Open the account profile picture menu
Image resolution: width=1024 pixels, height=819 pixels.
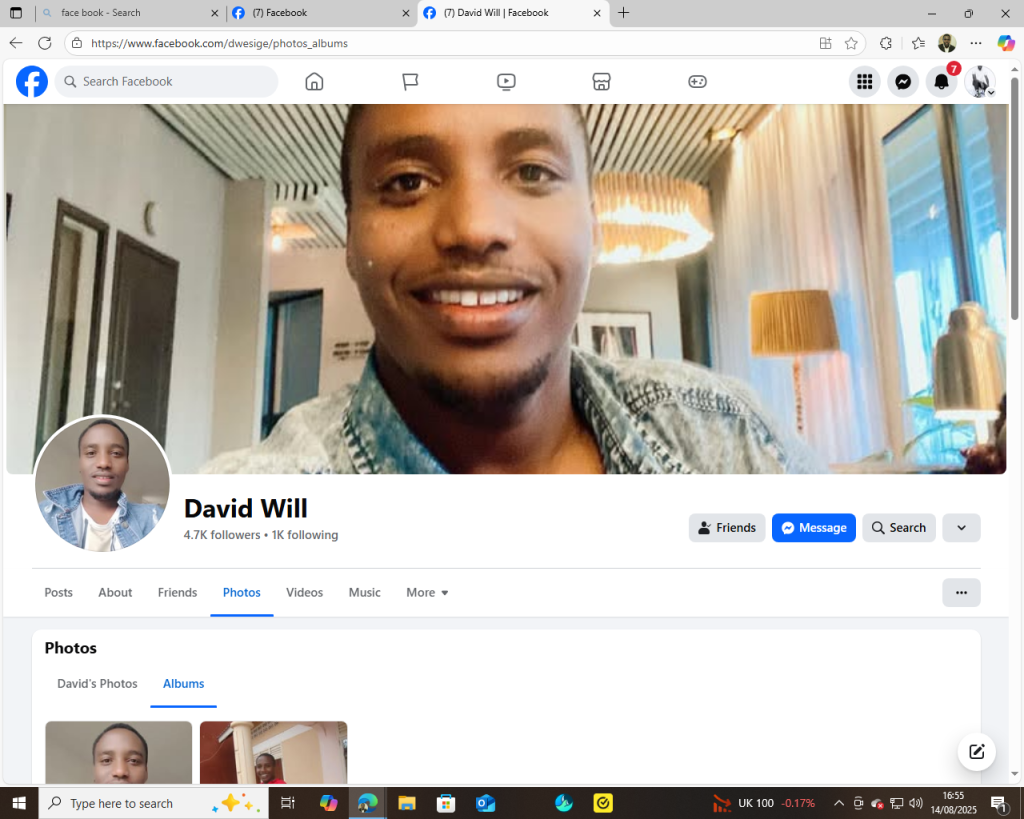pyautogui.click(x=980, y=82)
